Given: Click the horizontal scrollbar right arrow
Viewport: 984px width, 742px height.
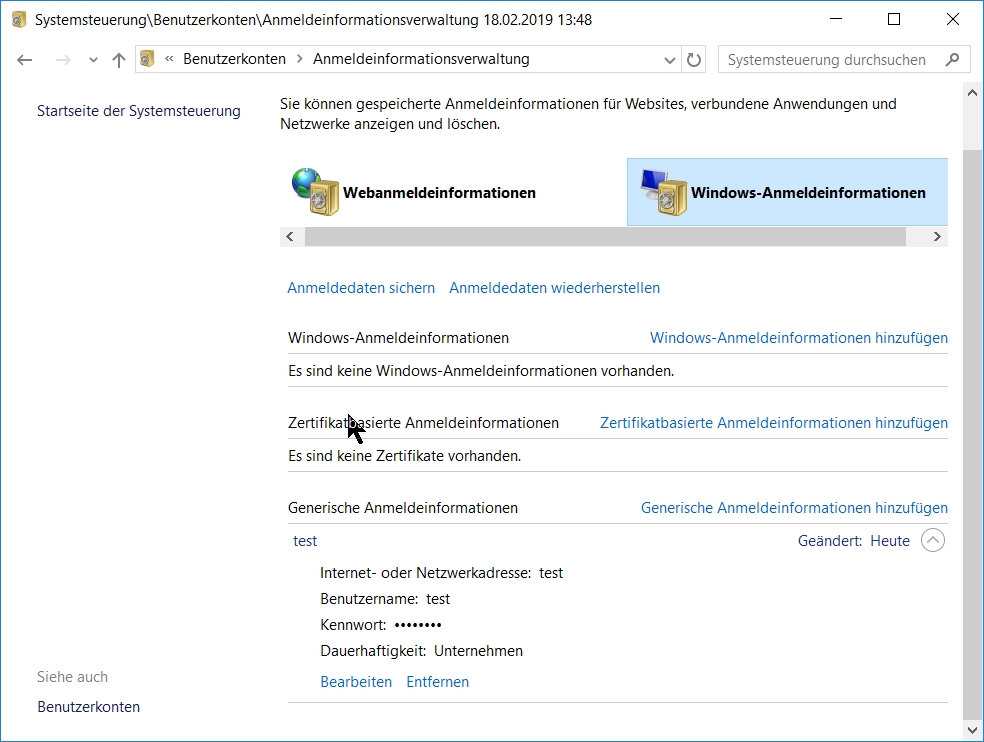Looking at the screenshot, I should tap(937, 237).
